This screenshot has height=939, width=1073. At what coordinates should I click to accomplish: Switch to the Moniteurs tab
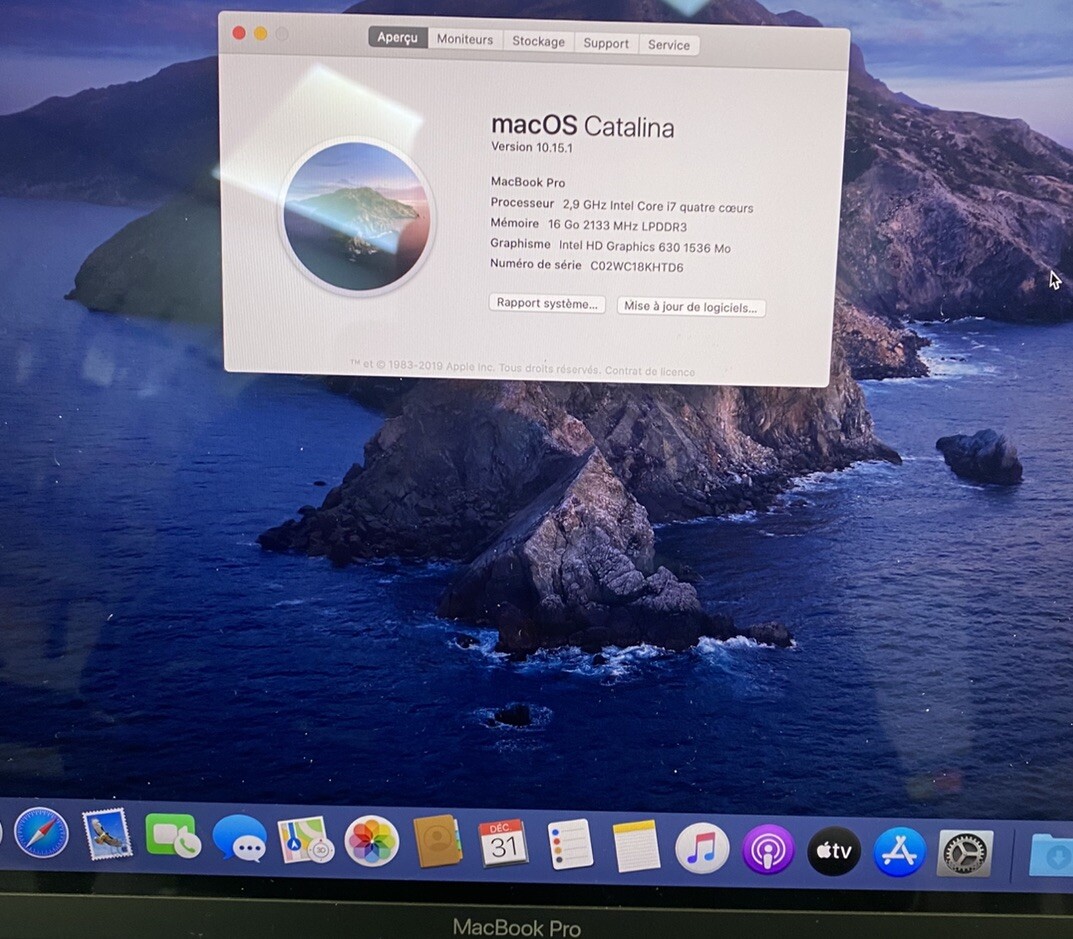click(465, 40)
